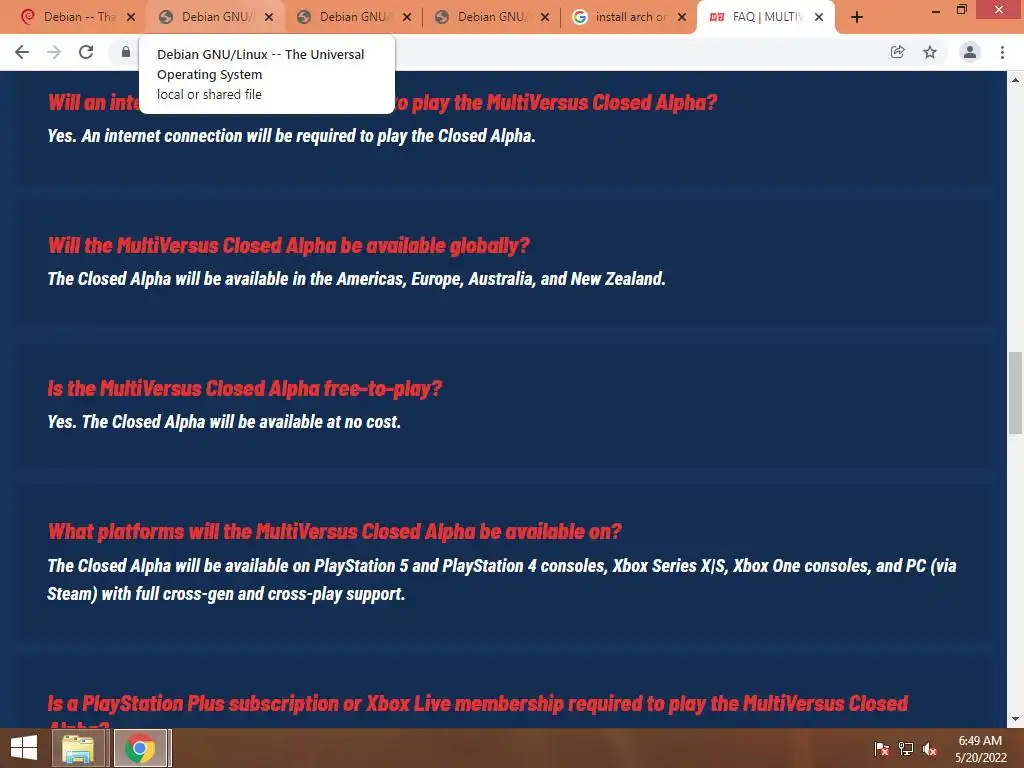Click the MultiVersus favicon on the FAQ tab
The height and width of the screenshot is (768, 1024).
[717, 17]
